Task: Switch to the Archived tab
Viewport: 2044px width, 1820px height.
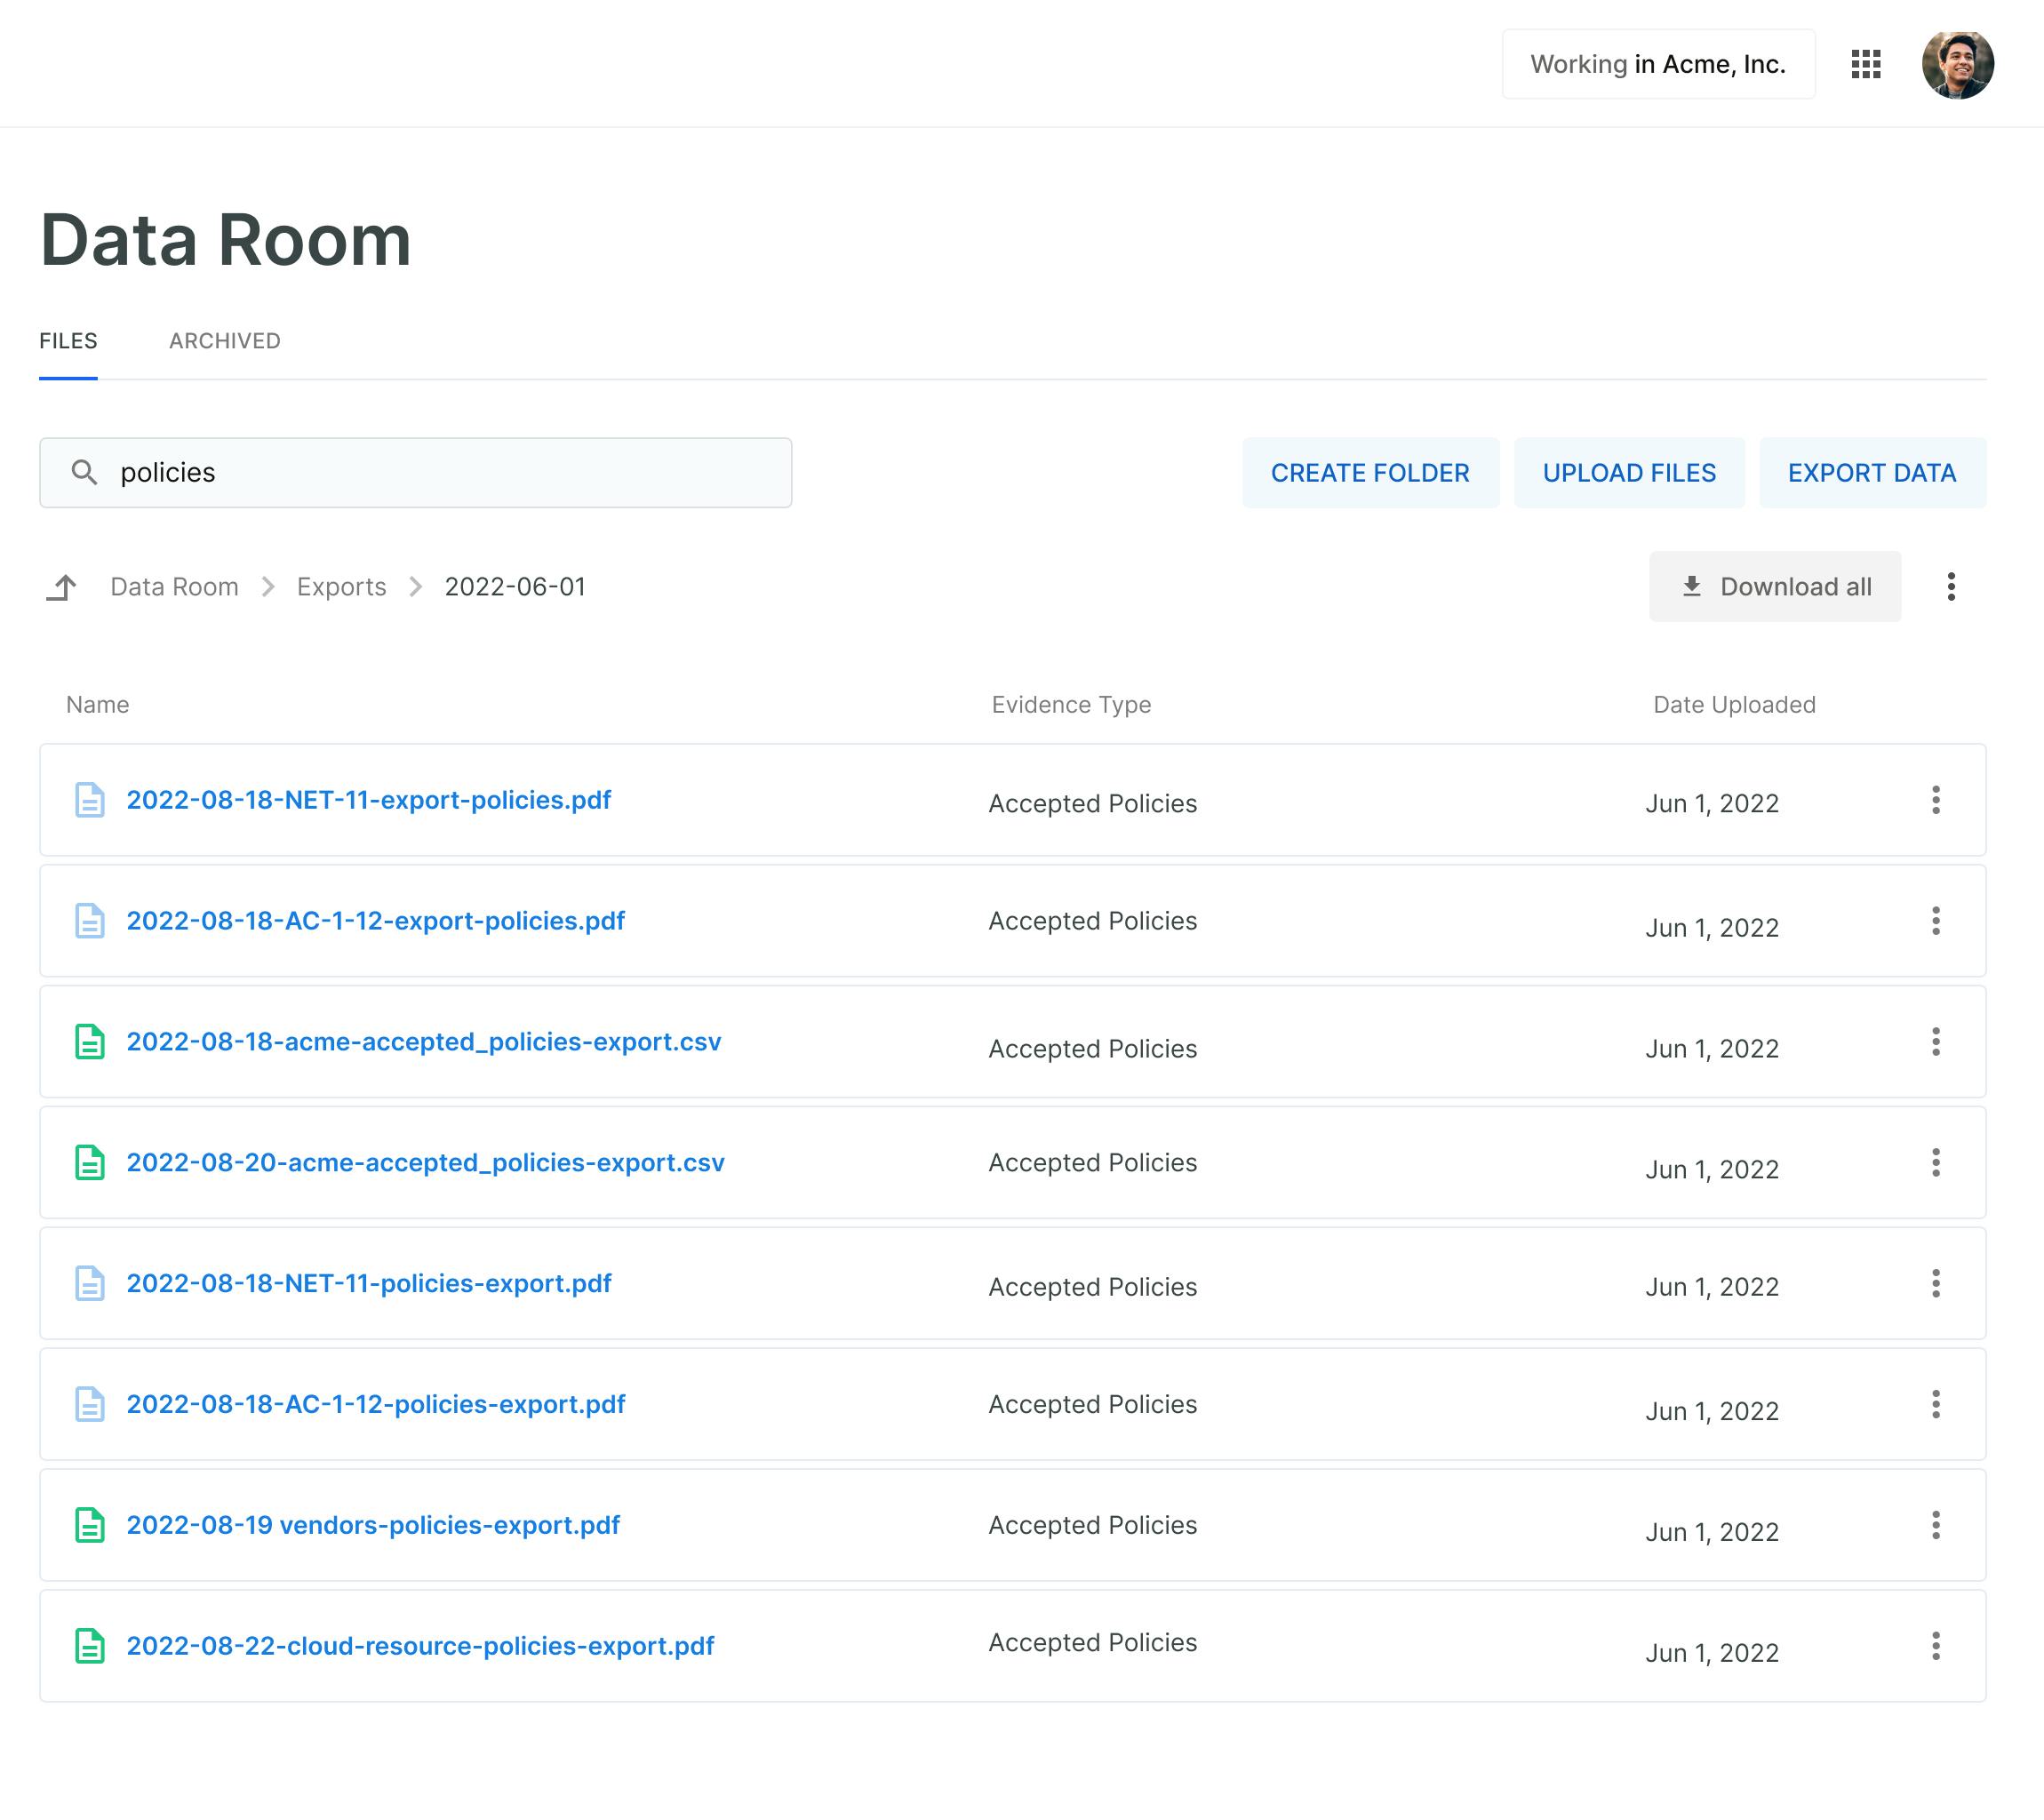Action: (x=224, y=341)
